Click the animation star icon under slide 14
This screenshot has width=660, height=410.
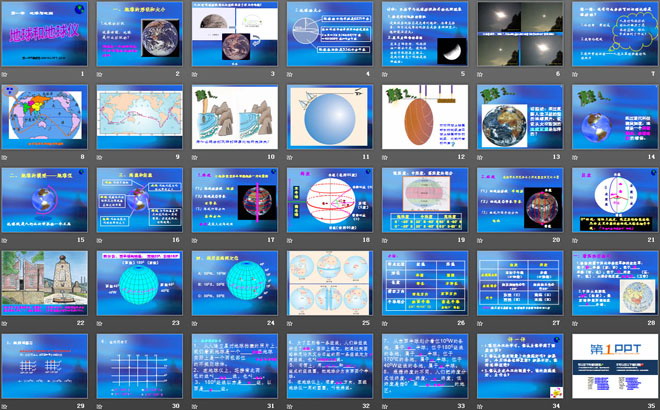[x=575, y=157]
